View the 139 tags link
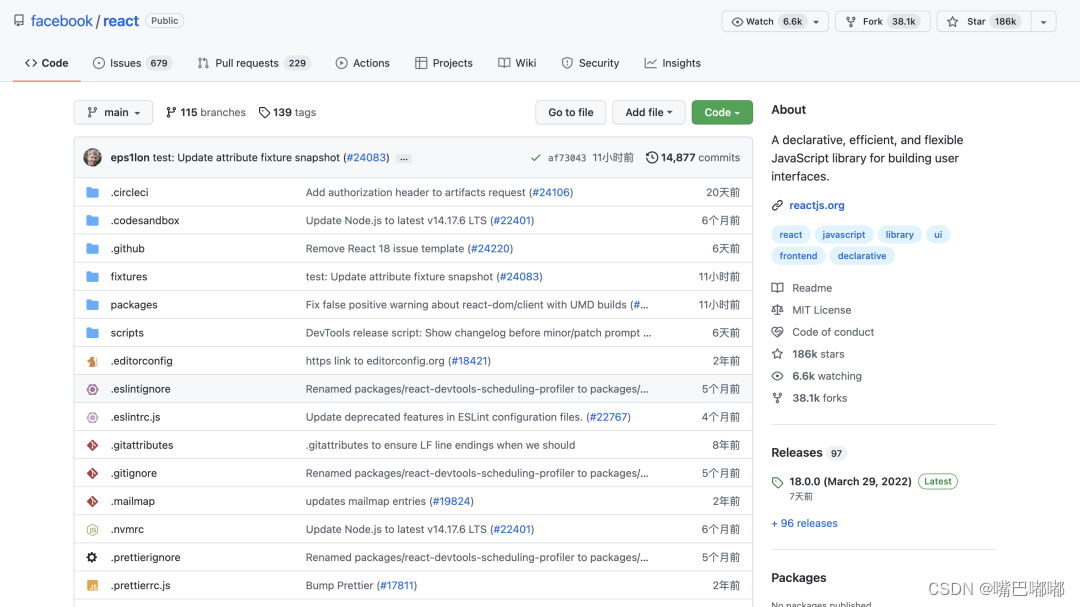Image resolution: width=1080 pixels, height=607 pixels. pyautogui.click(x=287, y=112)
